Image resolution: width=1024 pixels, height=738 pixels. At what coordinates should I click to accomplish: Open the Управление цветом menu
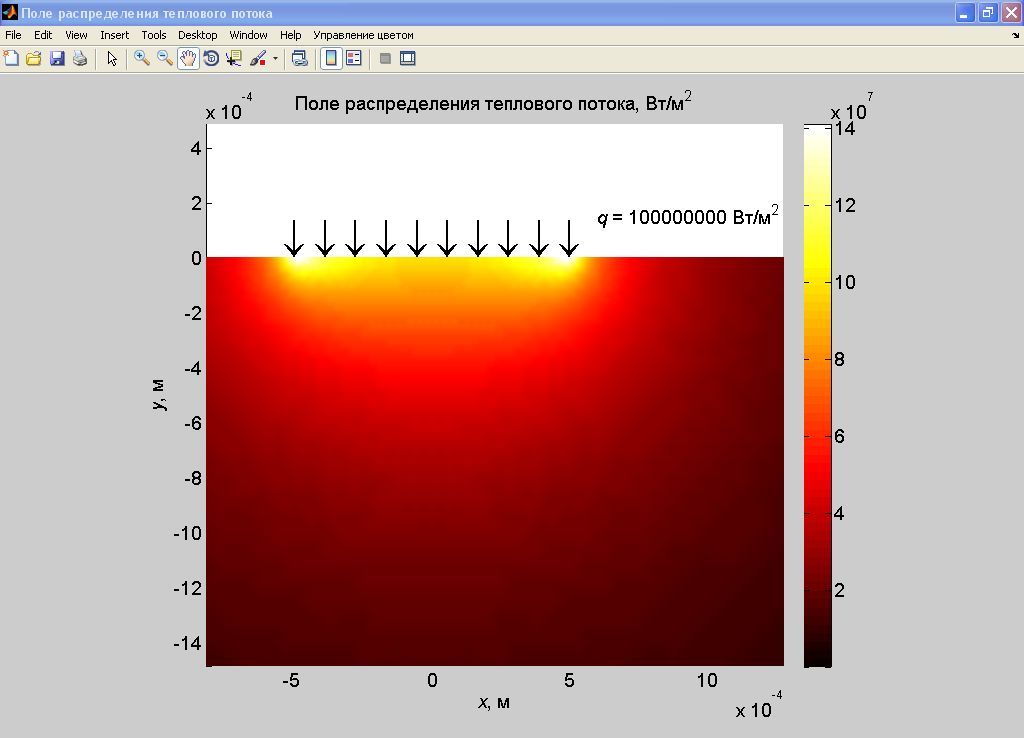click(363, 35)
